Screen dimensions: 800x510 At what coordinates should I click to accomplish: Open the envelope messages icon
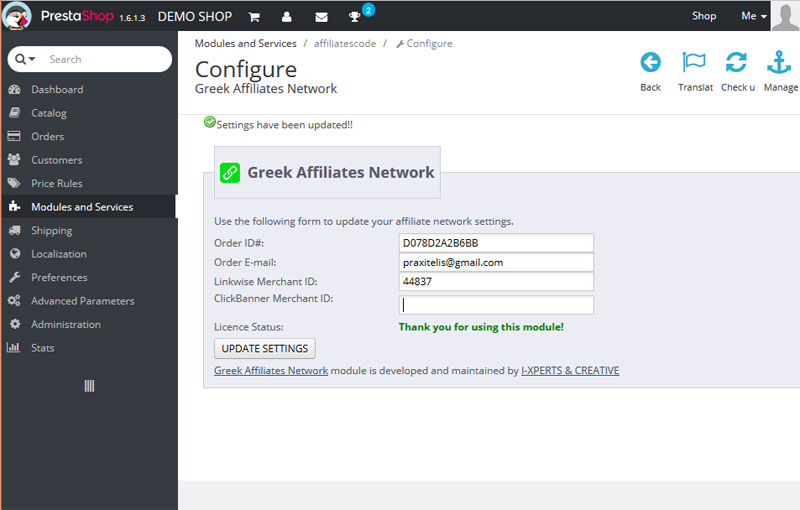321,17
